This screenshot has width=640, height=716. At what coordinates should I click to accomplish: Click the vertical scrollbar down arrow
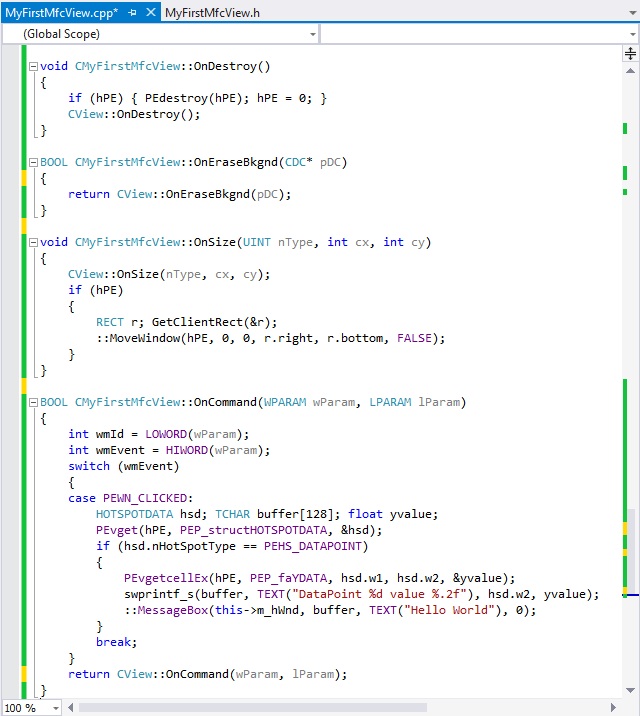pyautogui.click(x=630, y=690)
